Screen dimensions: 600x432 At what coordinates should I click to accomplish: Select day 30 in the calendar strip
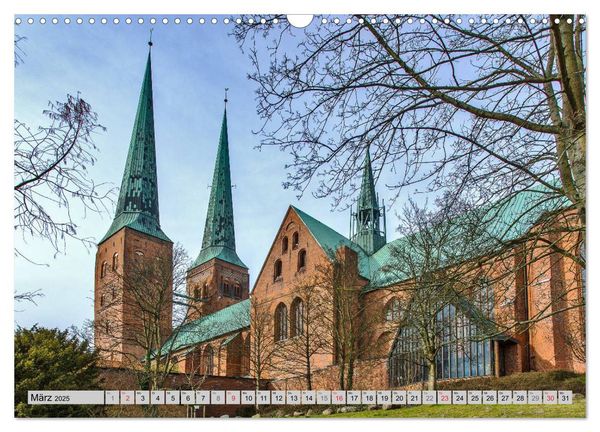tap(550, 398)
